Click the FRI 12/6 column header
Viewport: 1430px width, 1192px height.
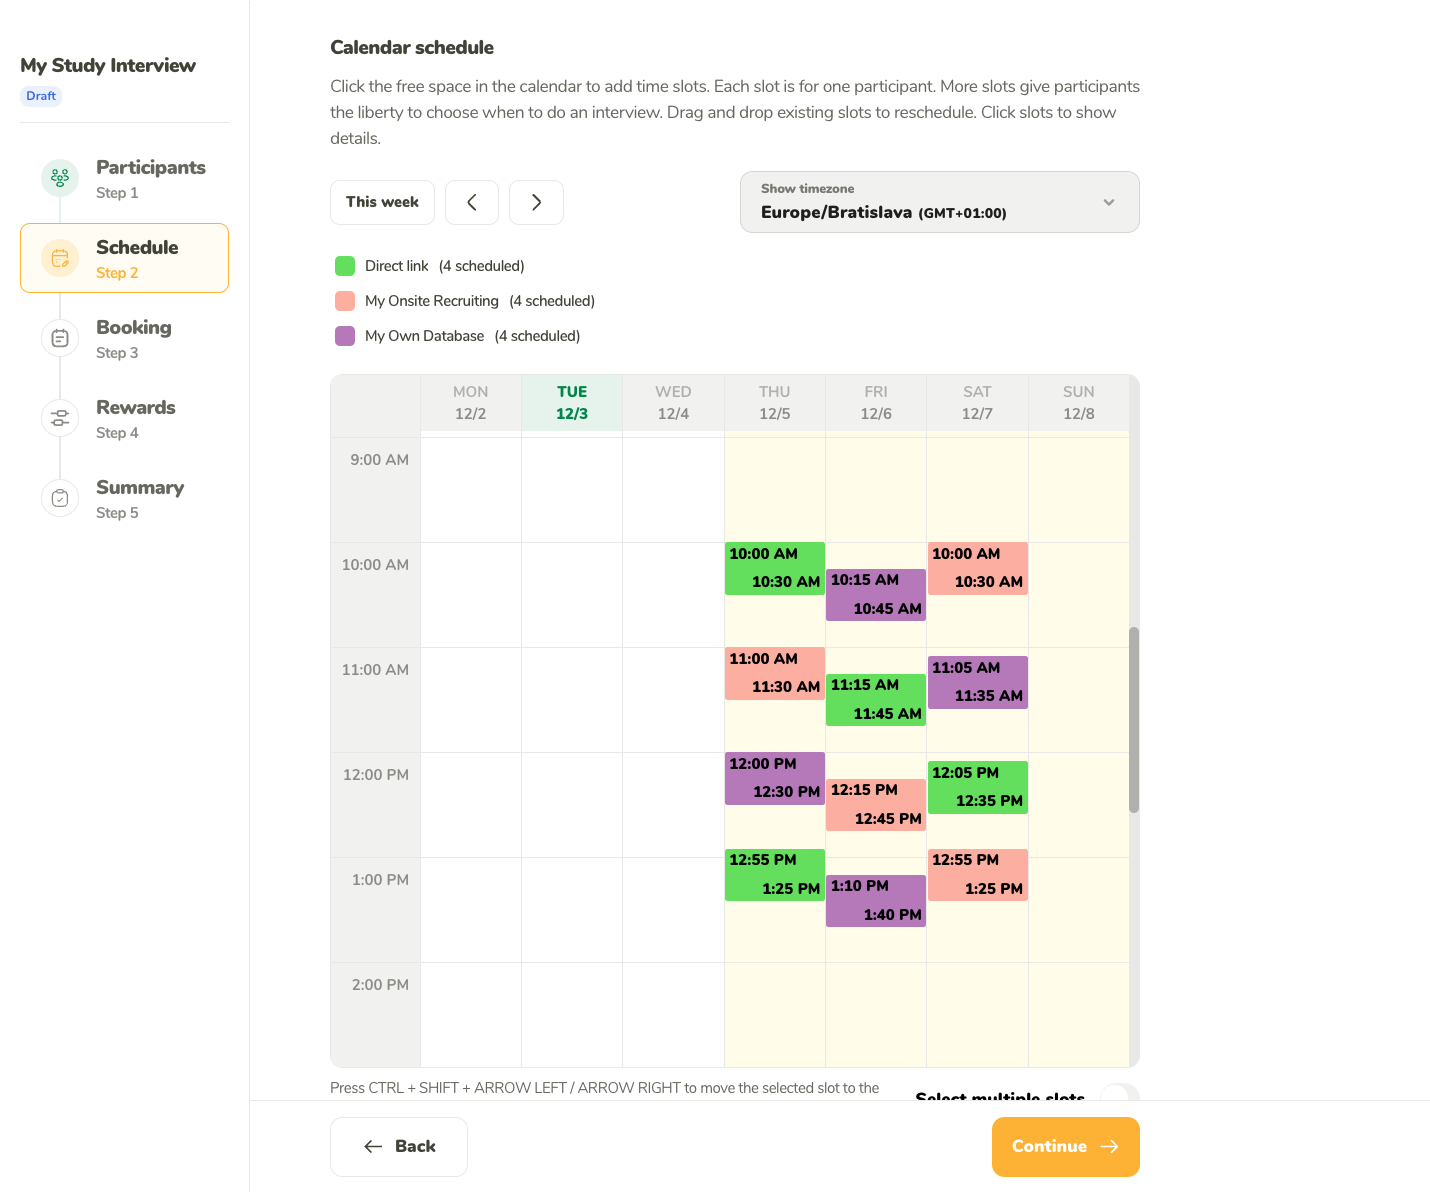(x=876, y=403)
